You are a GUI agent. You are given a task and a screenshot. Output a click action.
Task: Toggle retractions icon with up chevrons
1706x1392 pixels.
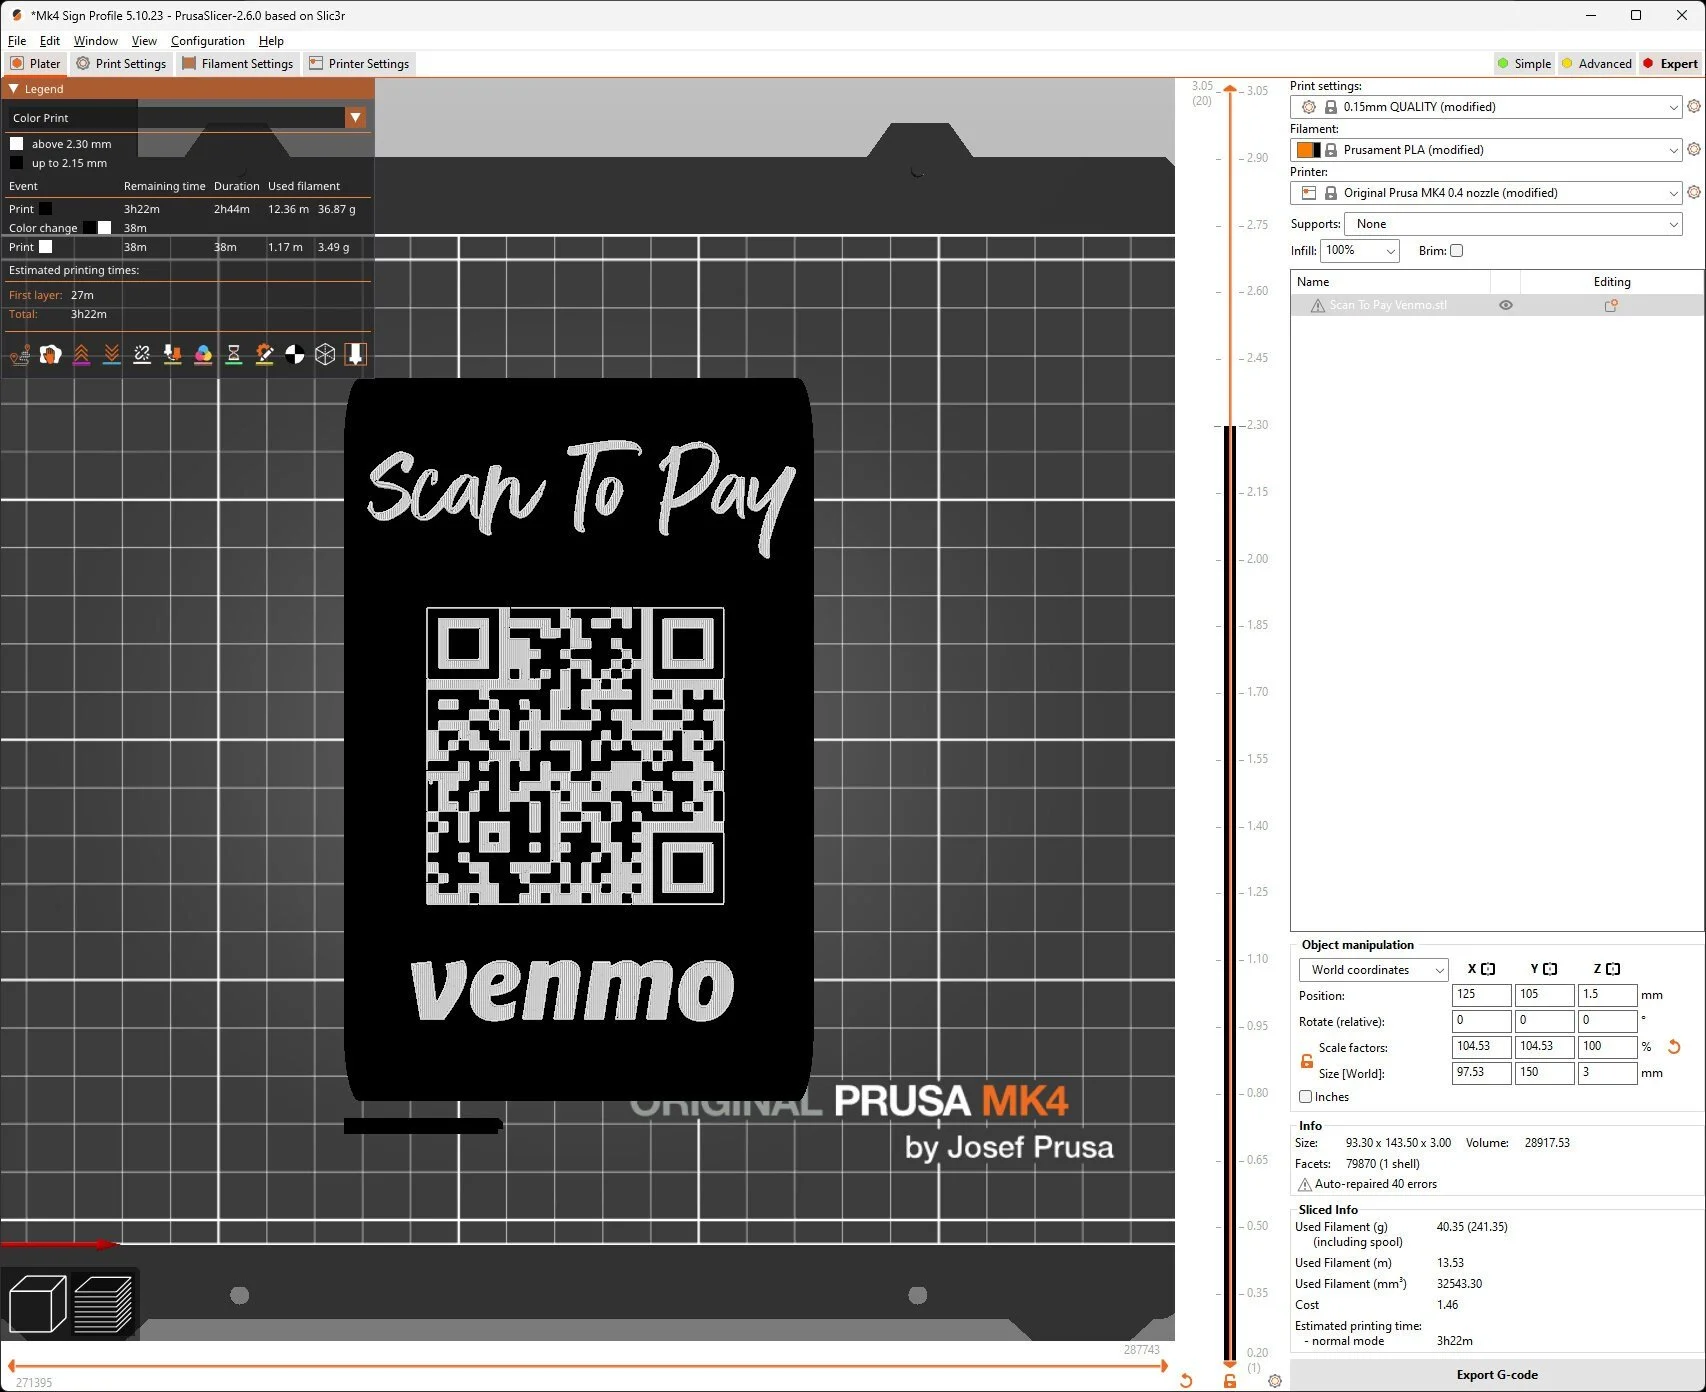pos(81,354)
